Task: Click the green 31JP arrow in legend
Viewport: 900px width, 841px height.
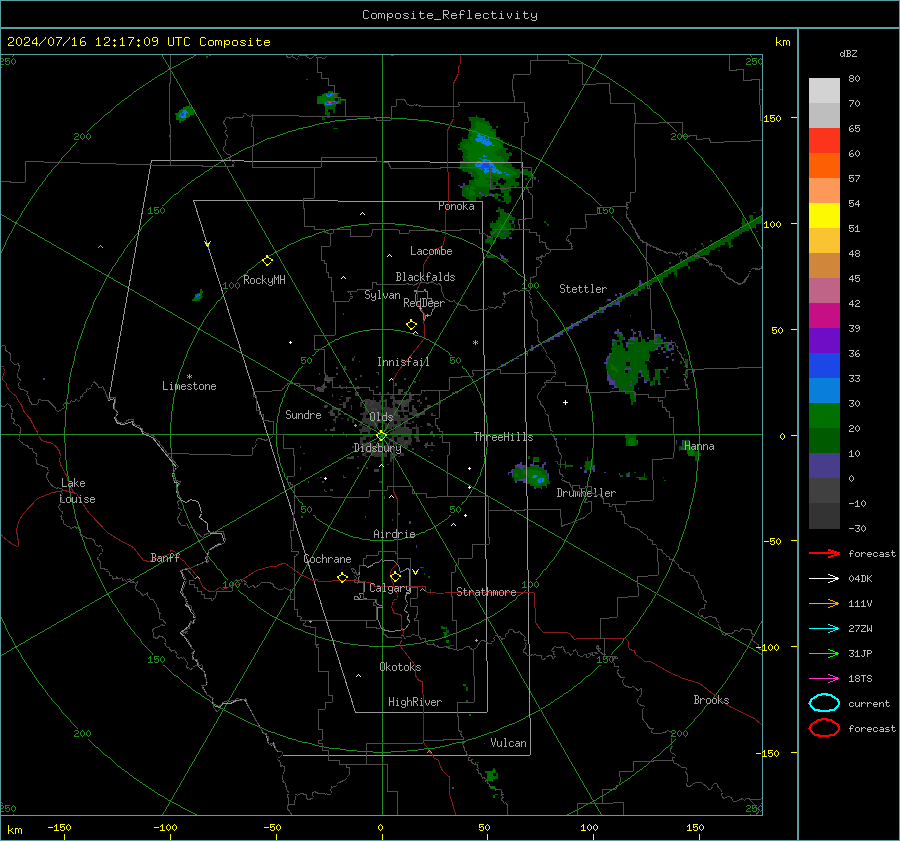Action: point(824,653)
